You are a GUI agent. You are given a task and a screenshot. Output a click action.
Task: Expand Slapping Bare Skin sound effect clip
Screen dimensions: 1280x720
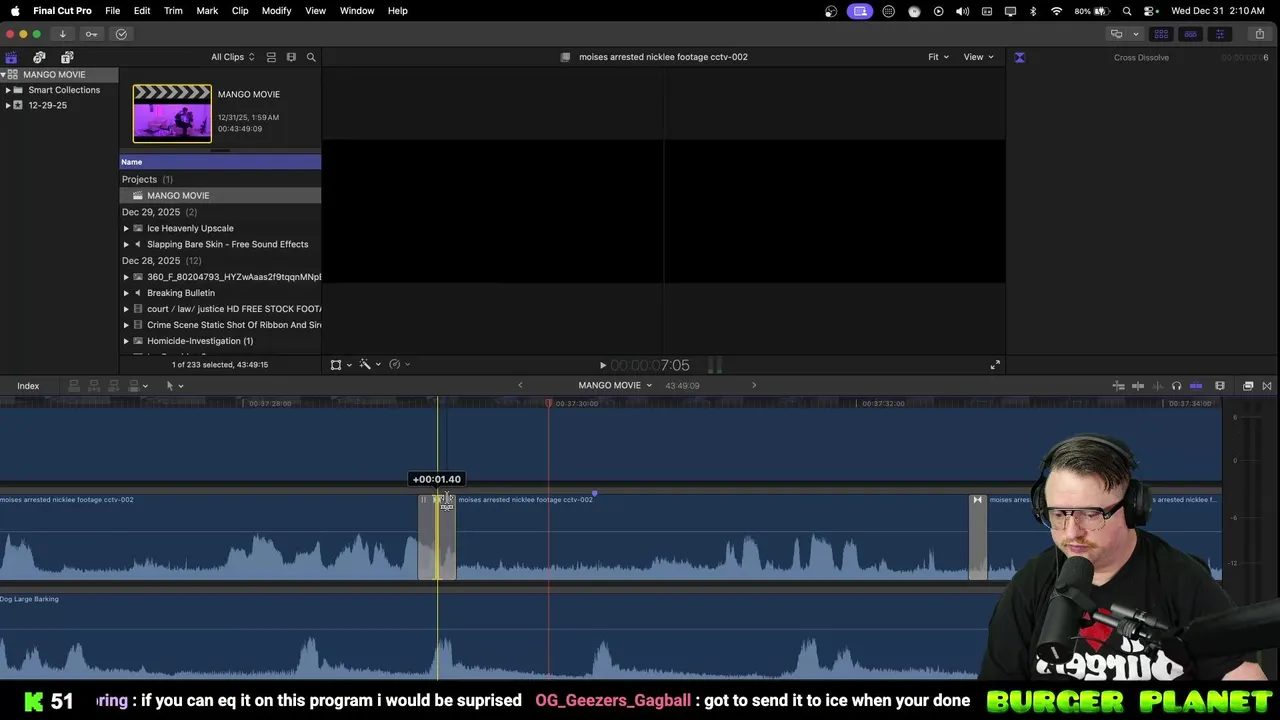point(126,244)
